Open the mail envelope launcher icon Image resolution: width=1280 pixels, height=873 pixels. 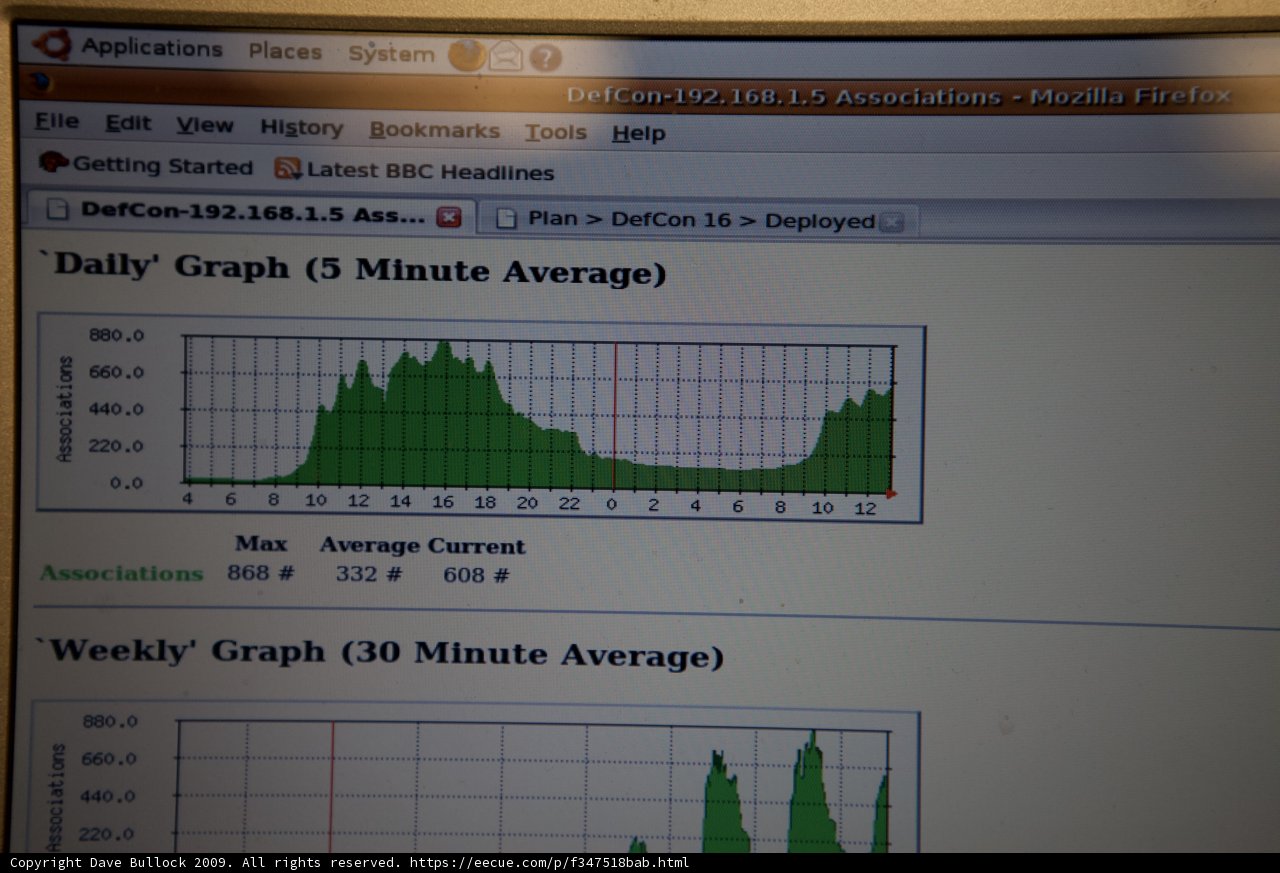click(x=506, y=57)
